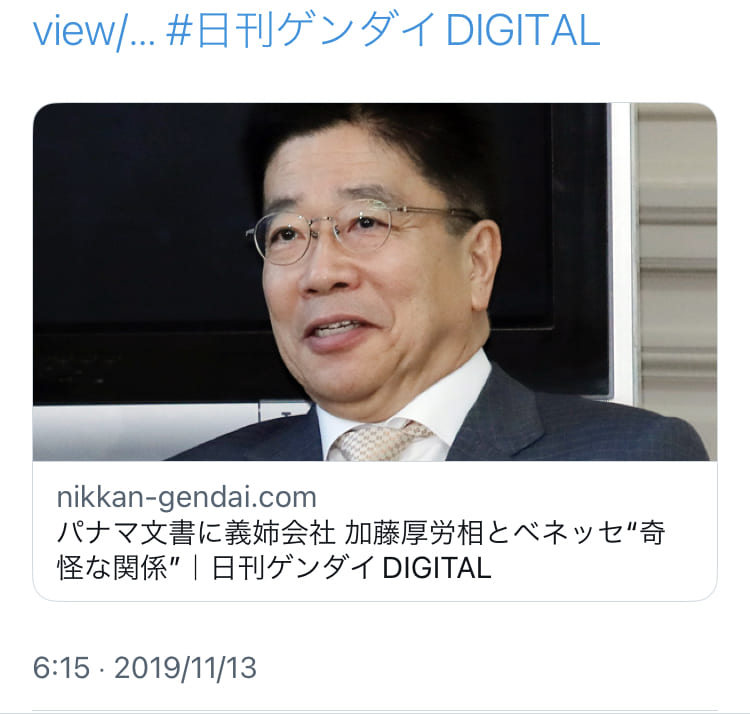Tap the word DIGITAL in blue hashtag
Viewport: 750px width, 714px height.
[x=522, y=31]
